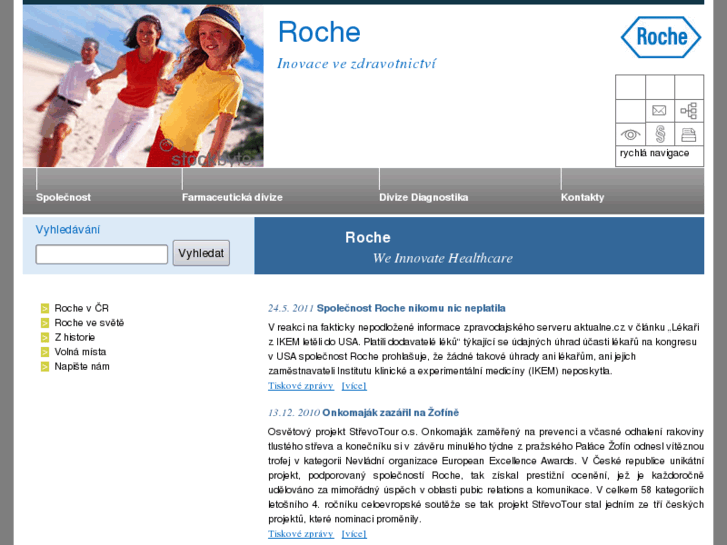Open the Z historie sidebar link

pos(75,337)
